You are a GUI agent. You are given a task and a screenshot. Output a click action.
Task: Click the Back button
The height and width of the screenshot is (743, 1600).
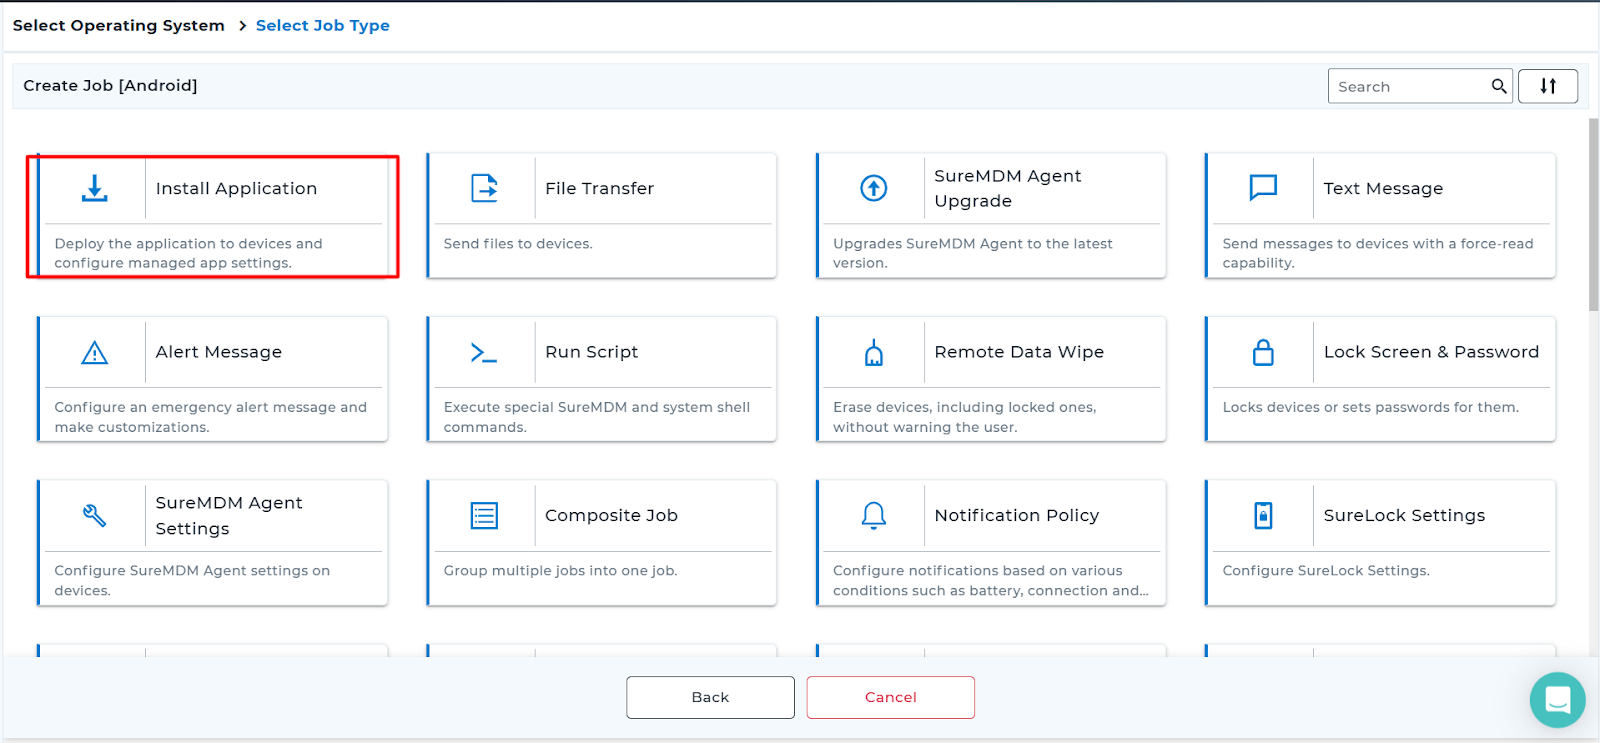pyautogui.click(x=710, y=697)
